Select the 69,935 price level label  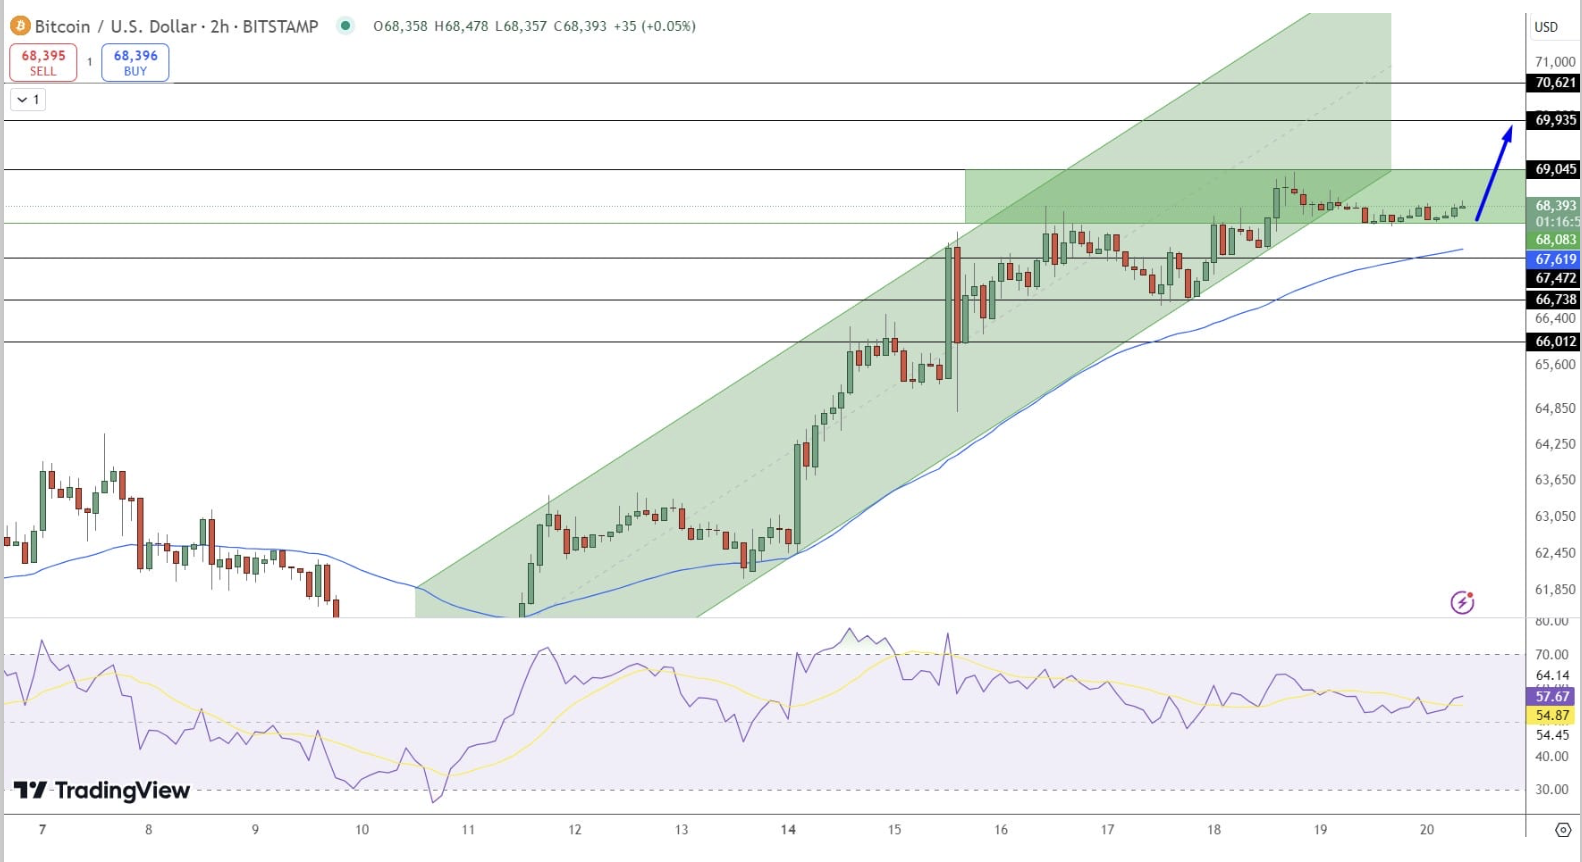[x=1554, y=120]
